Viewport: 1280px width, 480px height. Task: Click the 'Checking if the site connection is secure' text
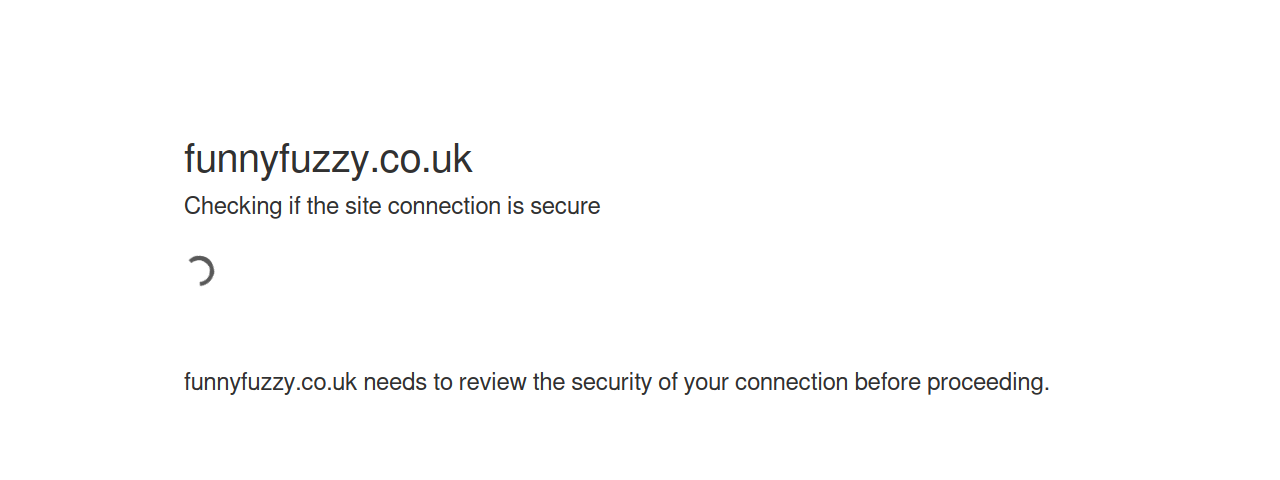(392, 206)
